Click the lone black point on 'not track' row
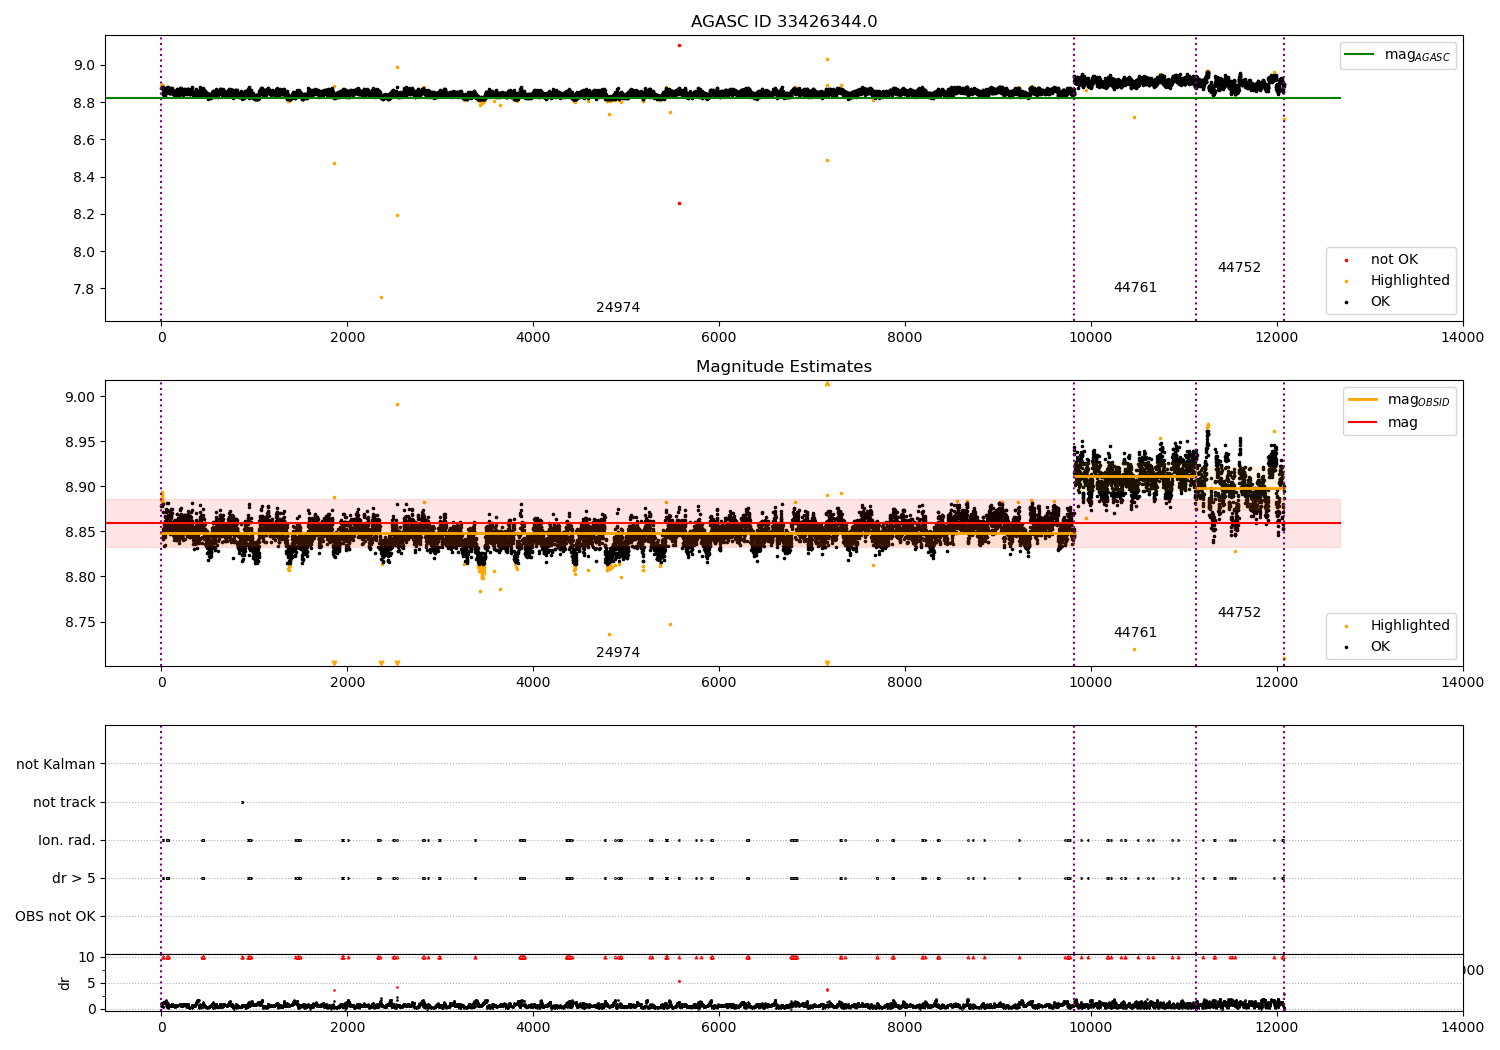 click(242, 802)
